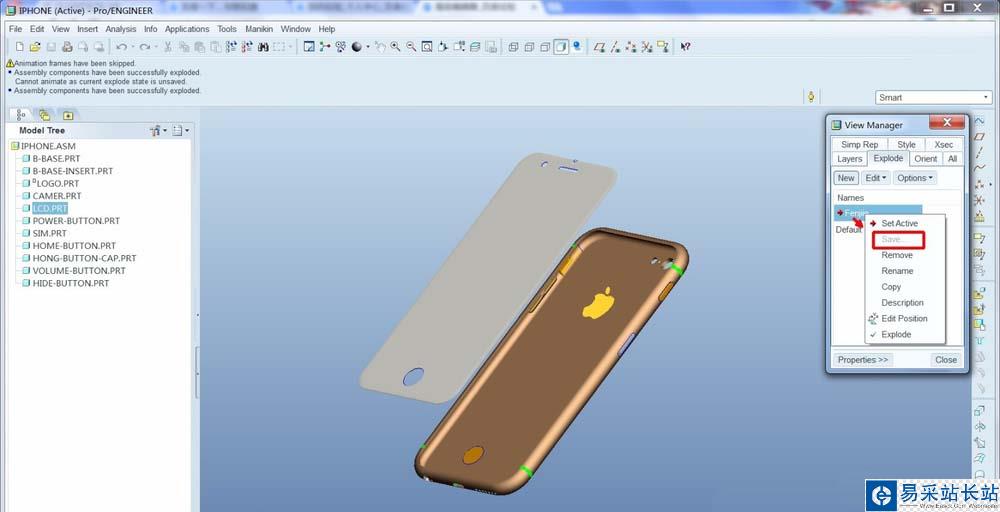Image resolution: width=1000 pixels, height=512 pixels.
Task: Select the Default explode state
Action: point(848,230)
